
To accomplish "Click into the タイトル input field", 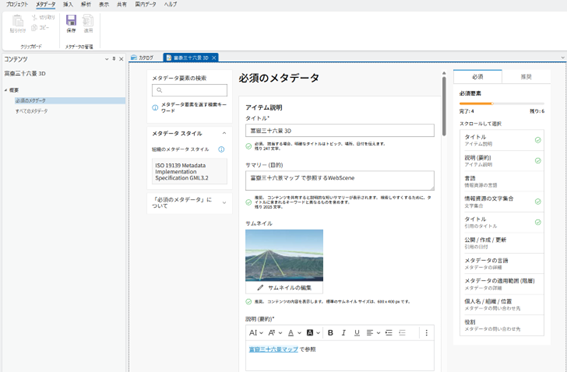I will (x=340, y=131).
